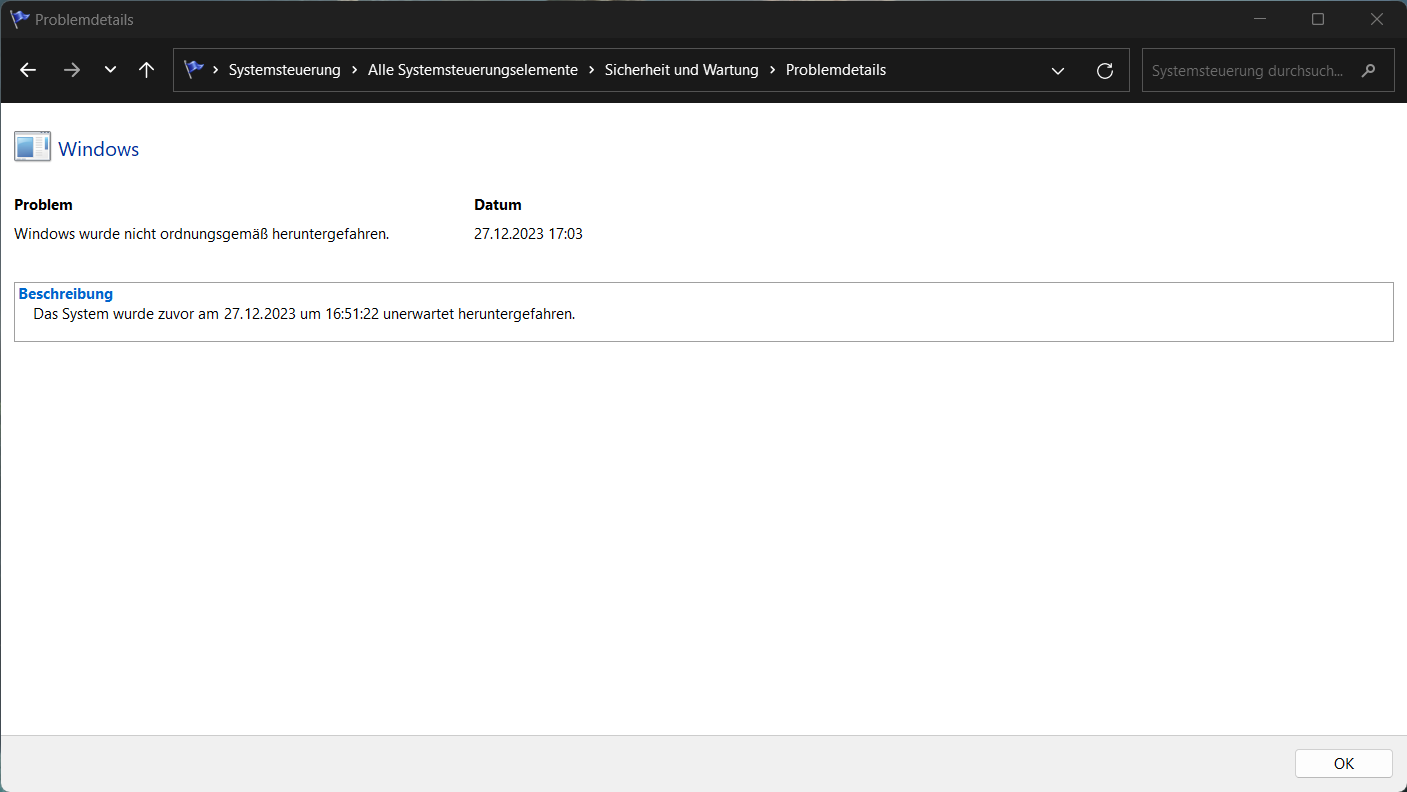Select the date 27.12.2023 17:03
The width and height of the screenshot is (1407, 792).
[x=528, y=234]
